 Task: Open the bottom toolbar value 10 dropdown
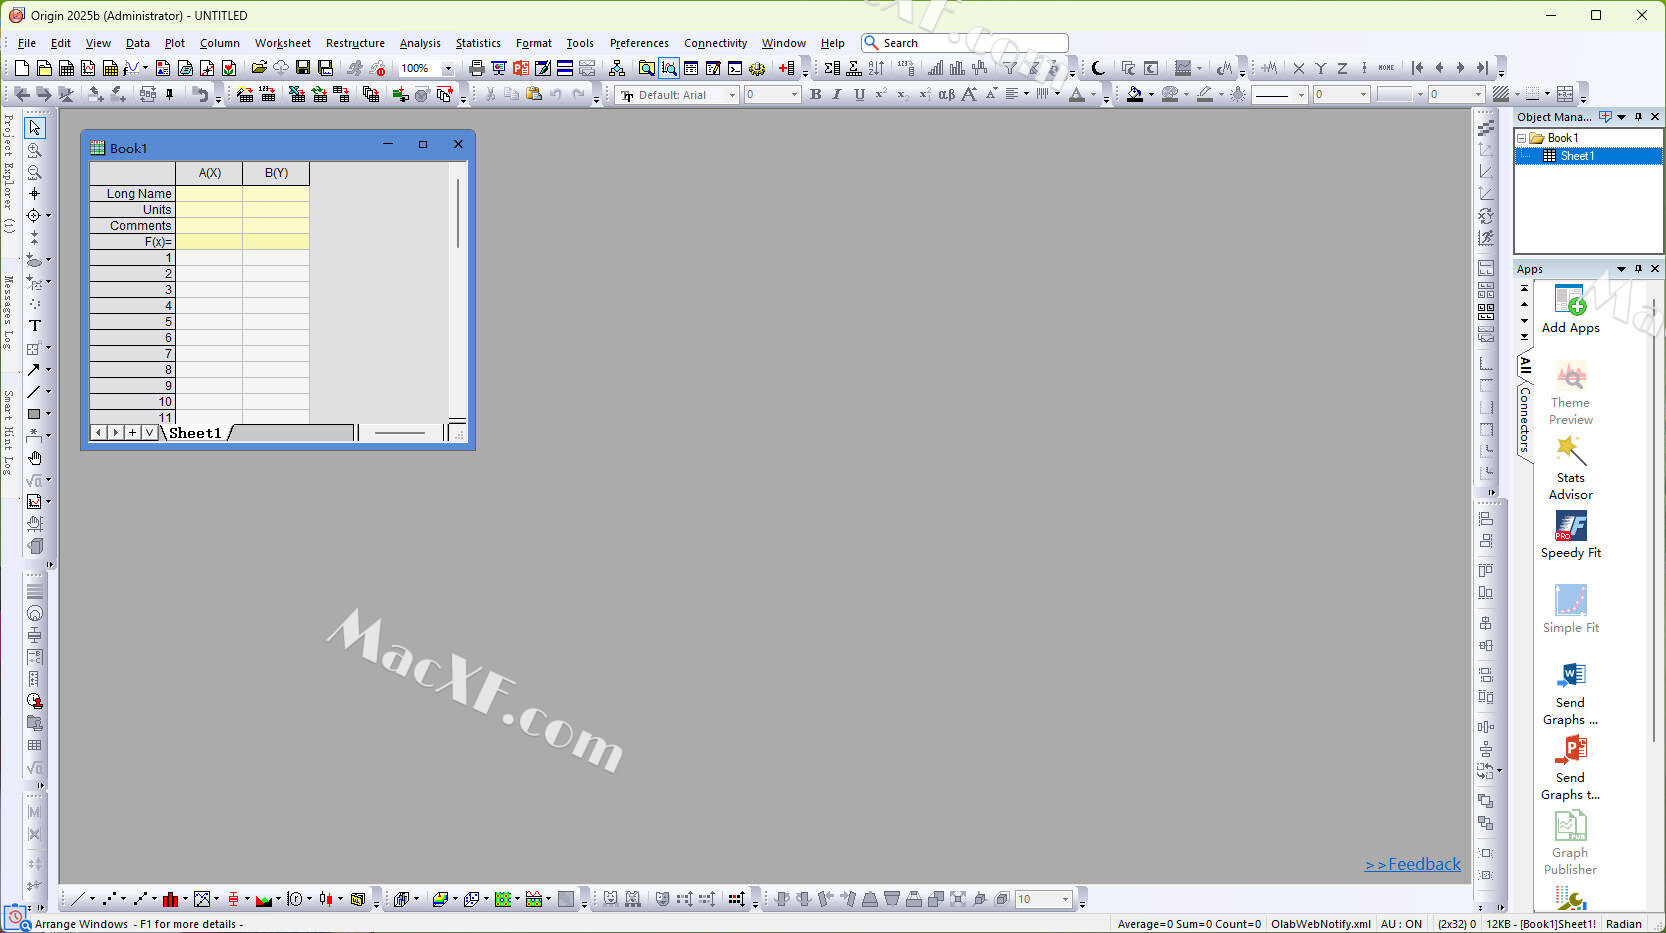[x=1065, y=900]
